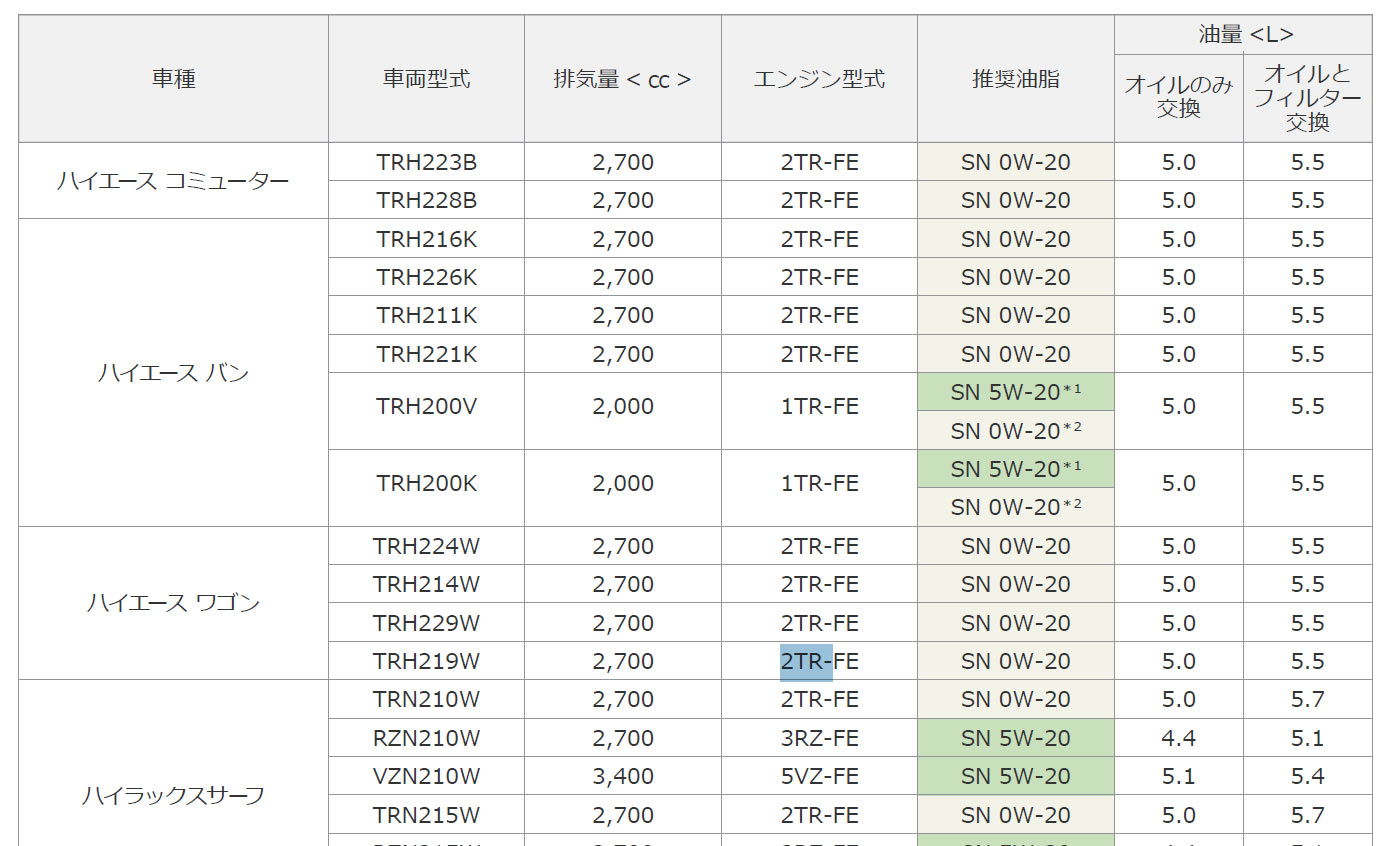
Task: Select the ハイエース バン vehicle cell
Action: tap(174, 373)
